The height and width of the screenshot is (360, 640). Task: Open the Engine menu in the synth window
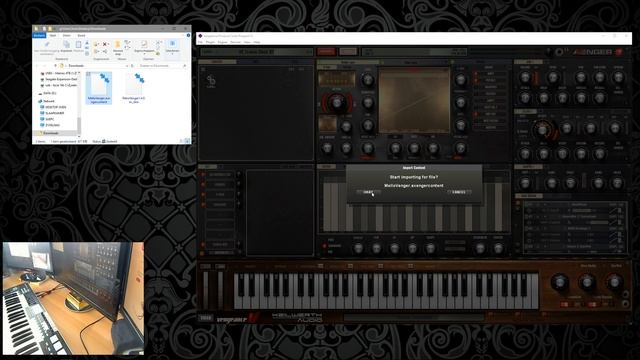tap(222, 42)
